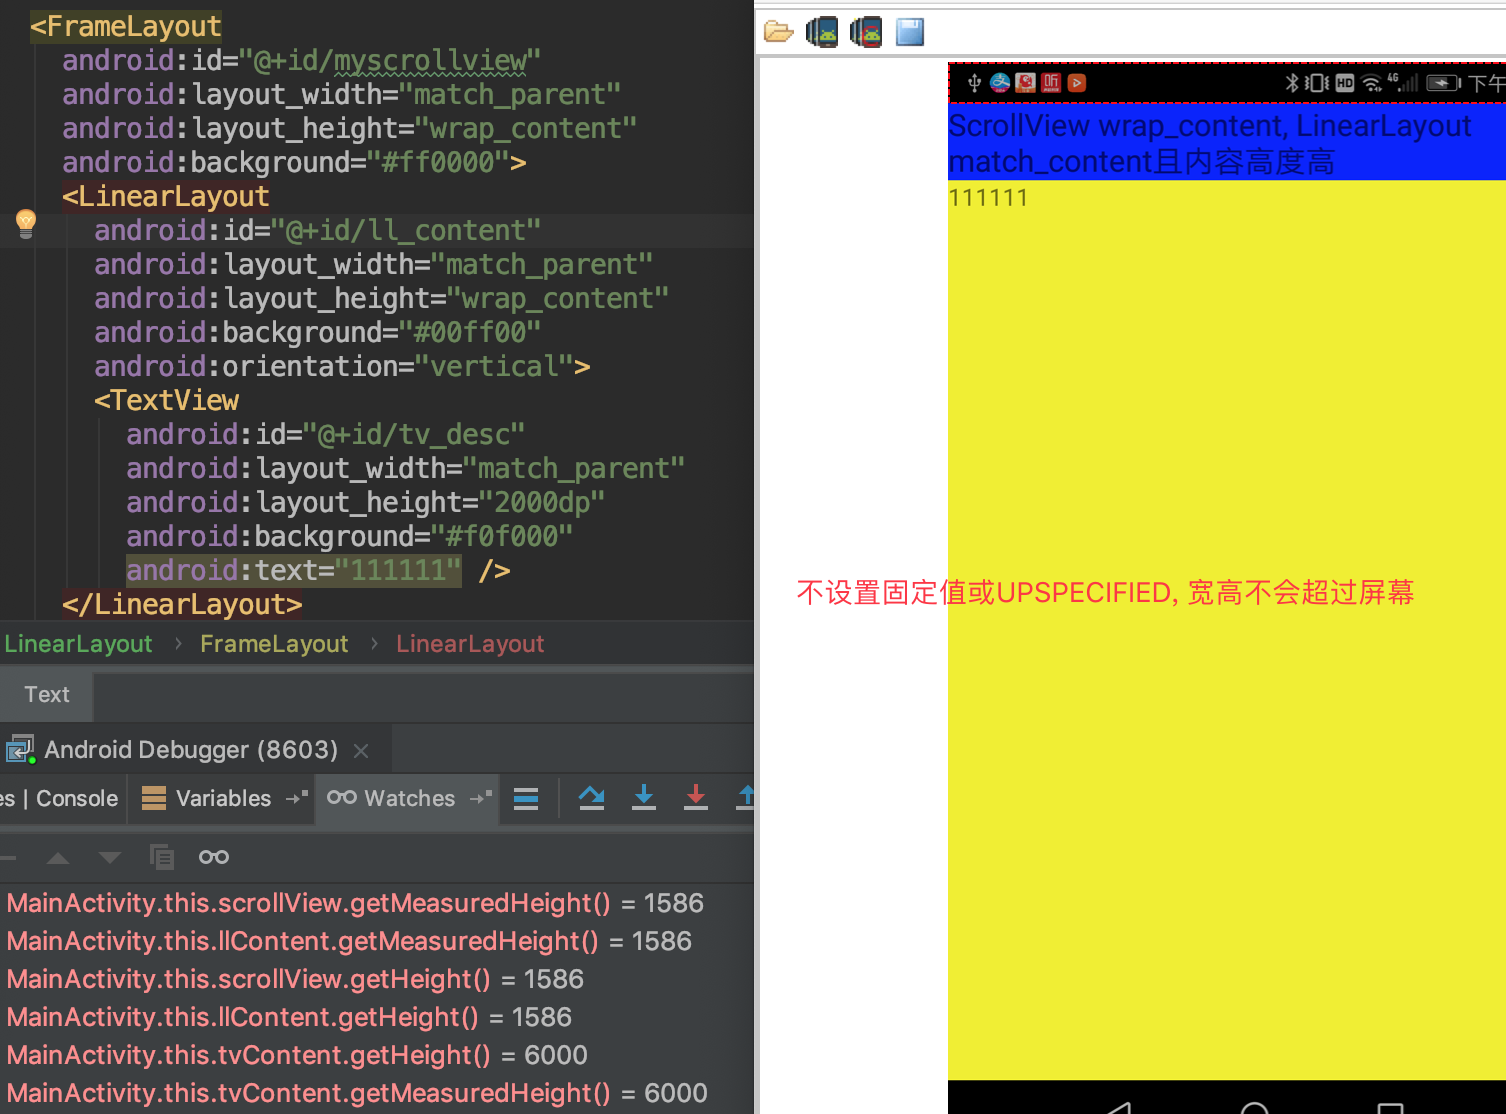Click orange play notification icon in status bar
The image size is (1506, 1114).
point(1077,83)
